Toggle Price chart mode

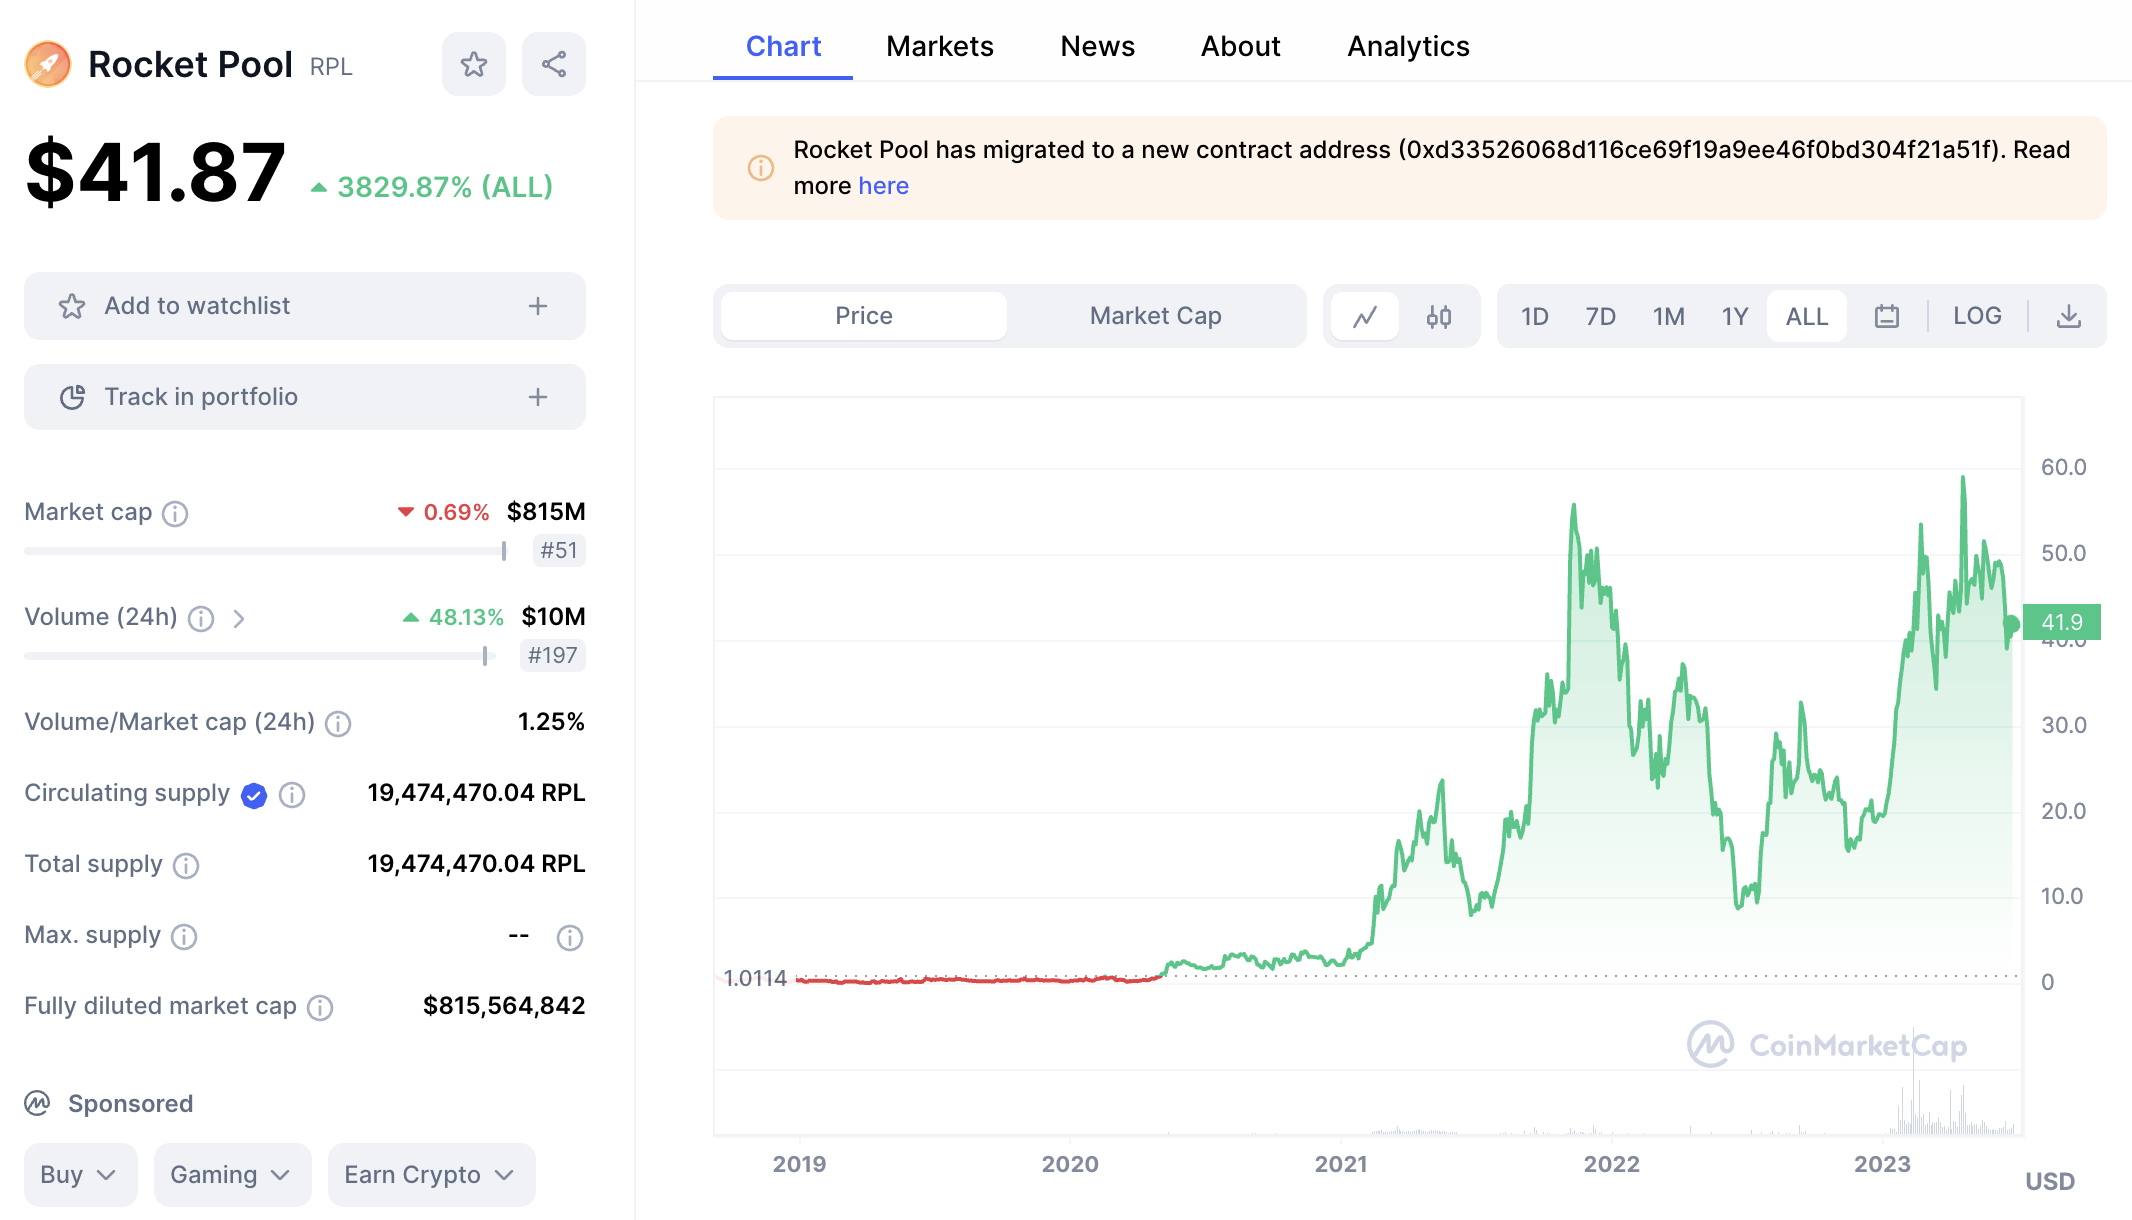click(864, 316)
